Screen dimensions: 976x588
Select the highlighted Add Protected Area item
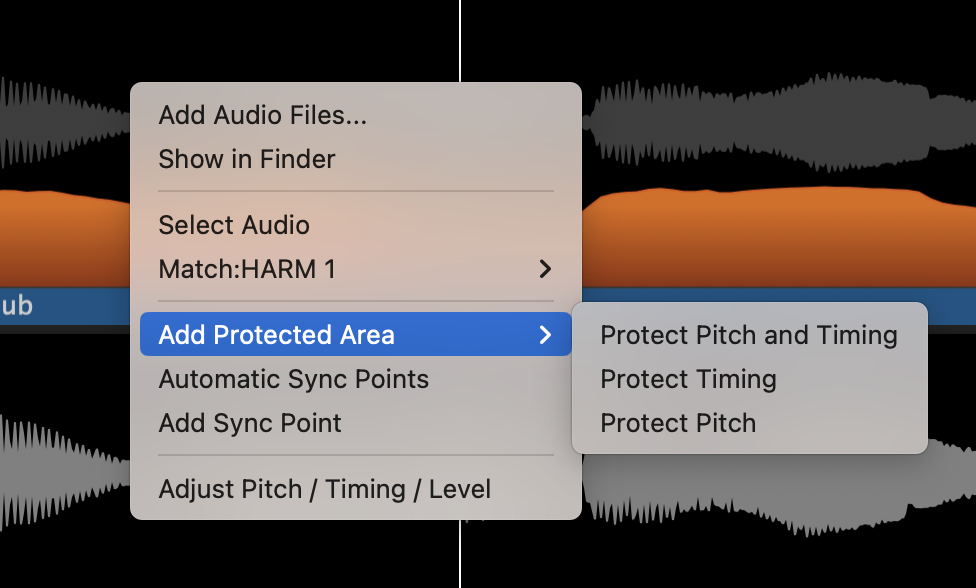point(276,335)
